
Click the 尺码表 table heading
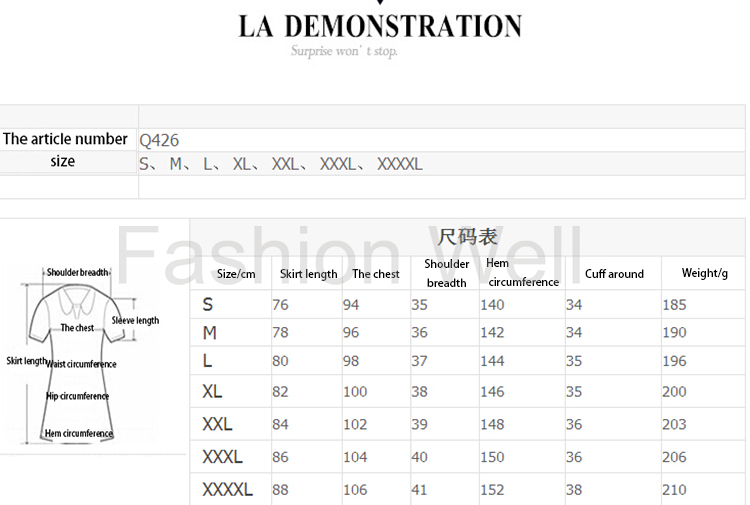(x=468, y=237)
